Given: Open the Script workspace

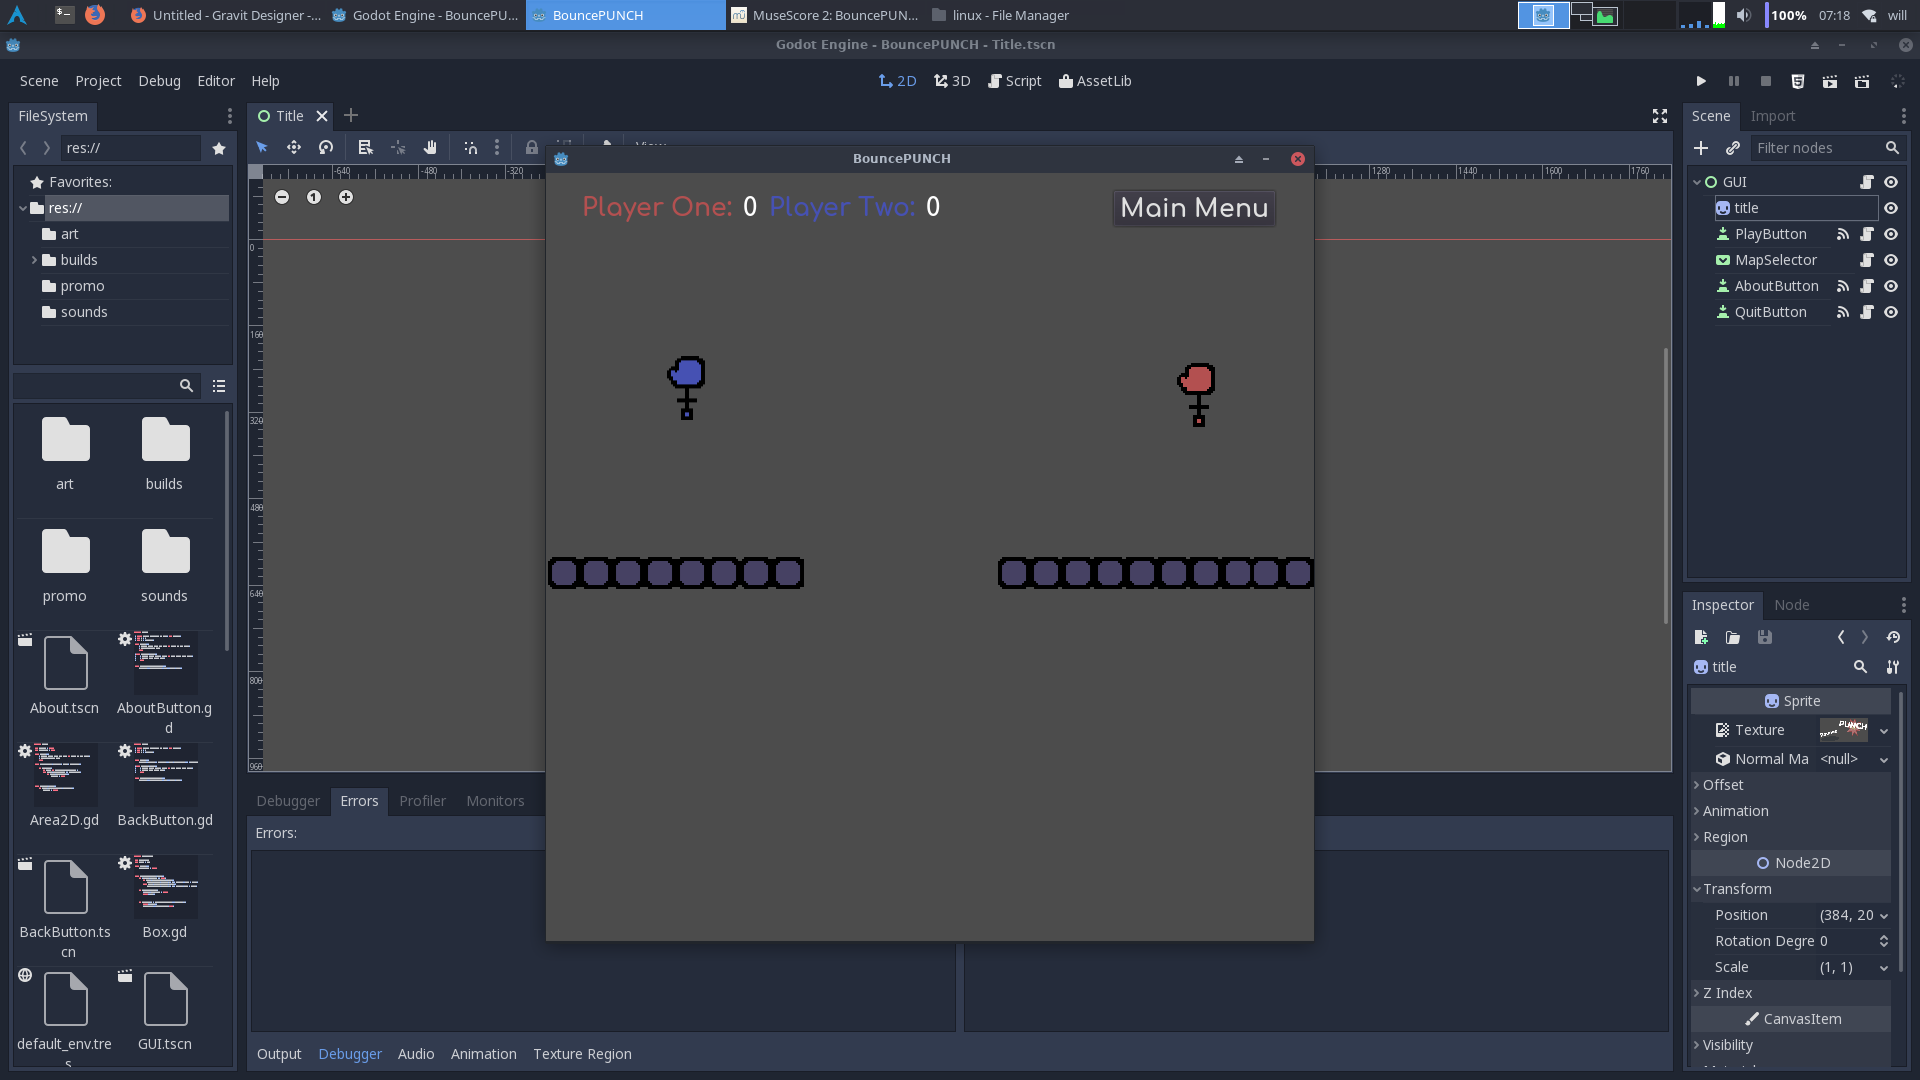Looking at the screenshot, I should (x=1014, y=81).
